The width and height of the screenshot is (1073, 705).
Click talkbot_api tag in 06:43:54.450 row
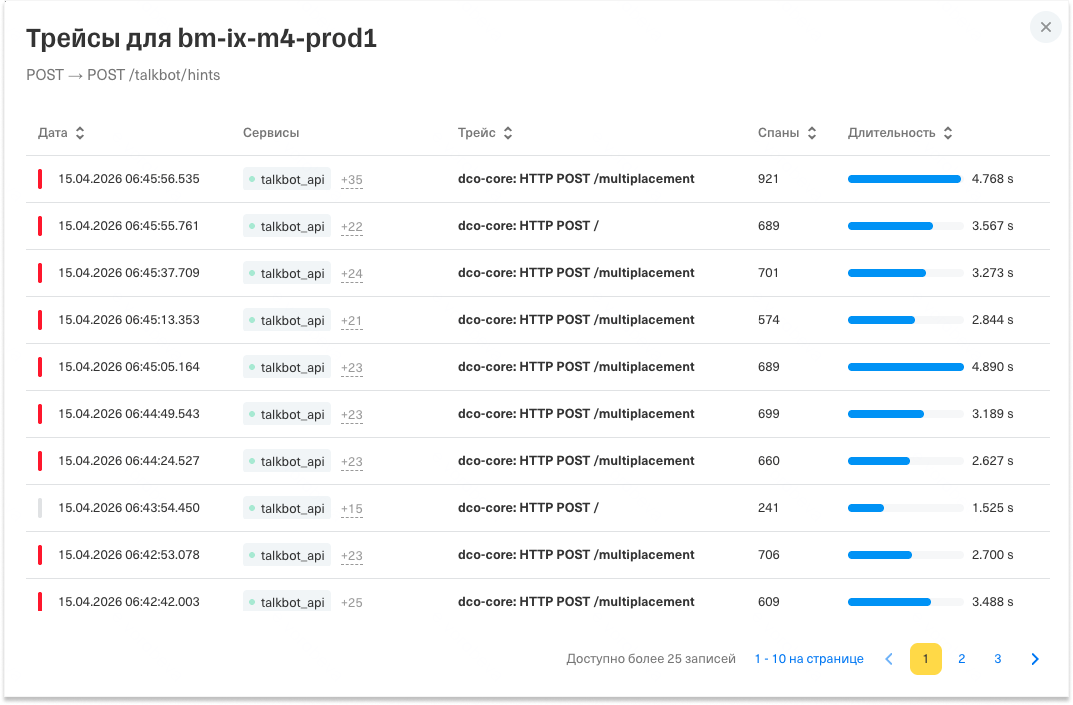tap(287, 509)
